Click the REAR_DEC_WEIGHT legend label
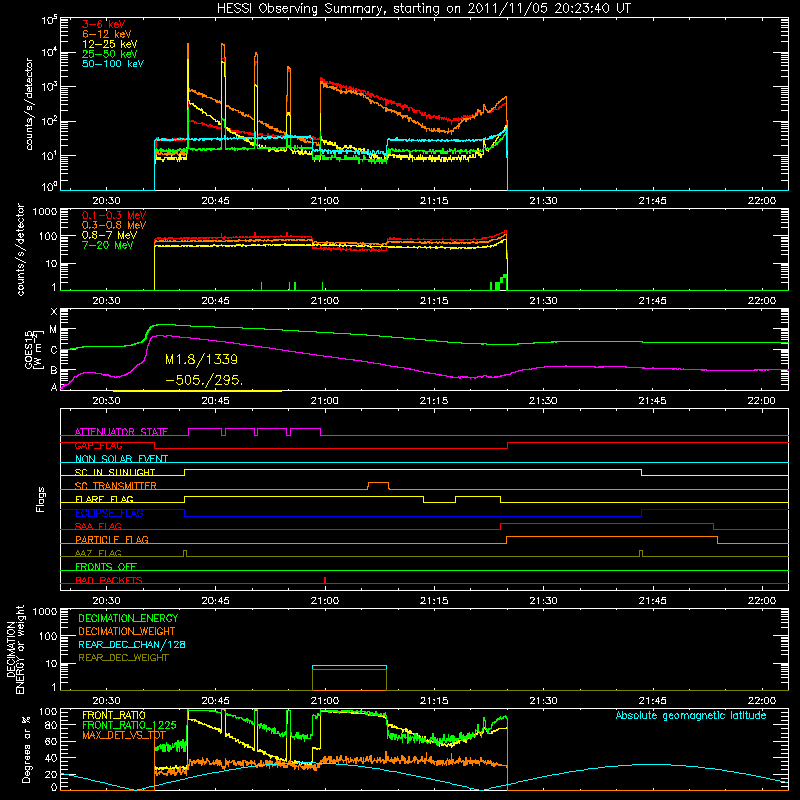Image resolution: width=800 pixels, height=800 pixels. 123,658
